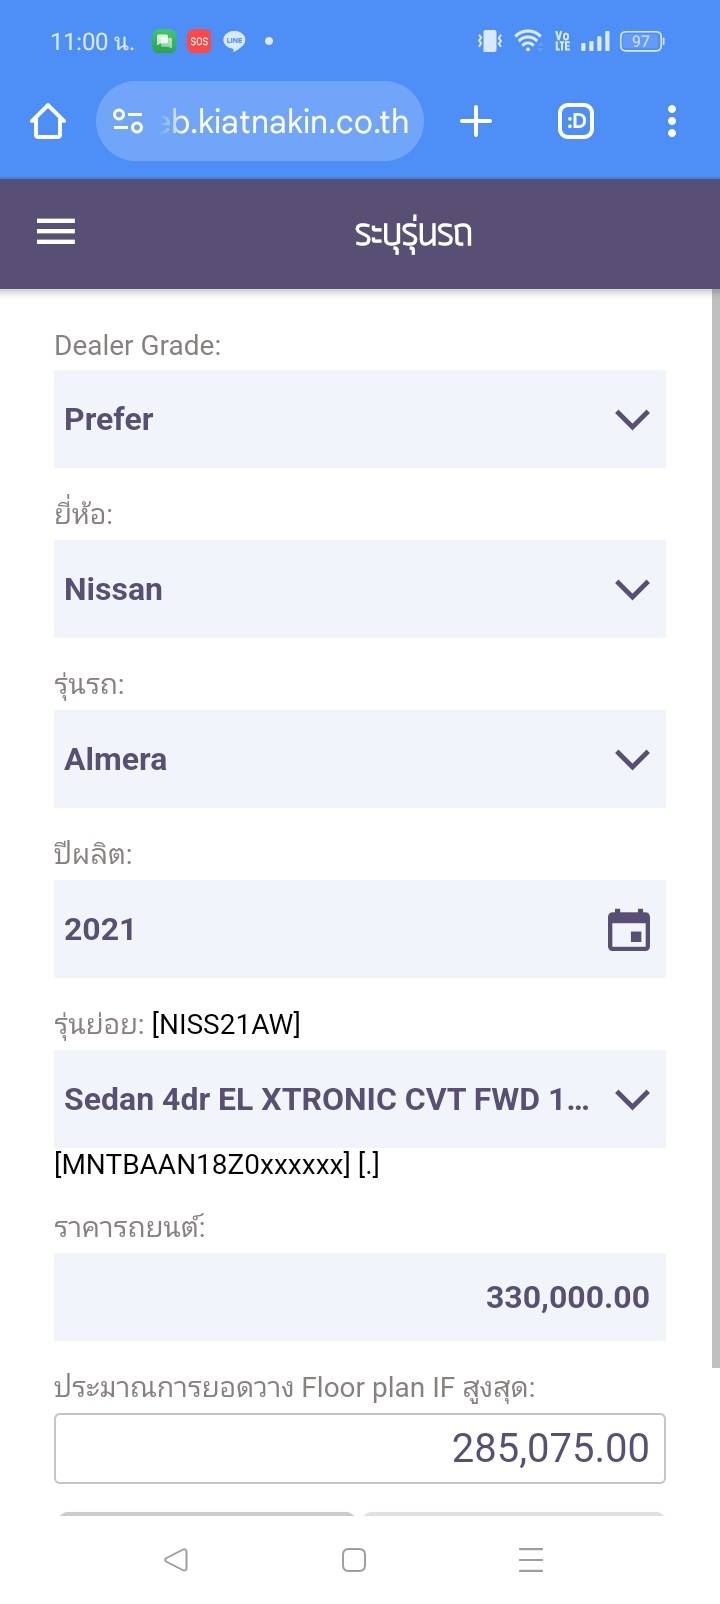
Task: Tap the red SOS status bar icon
Action: pos(199,41)
